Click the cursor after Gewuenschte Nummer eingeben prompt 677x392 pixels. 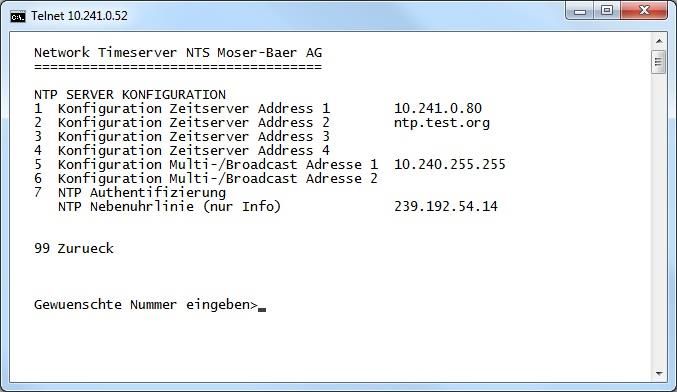pos(262,309)
